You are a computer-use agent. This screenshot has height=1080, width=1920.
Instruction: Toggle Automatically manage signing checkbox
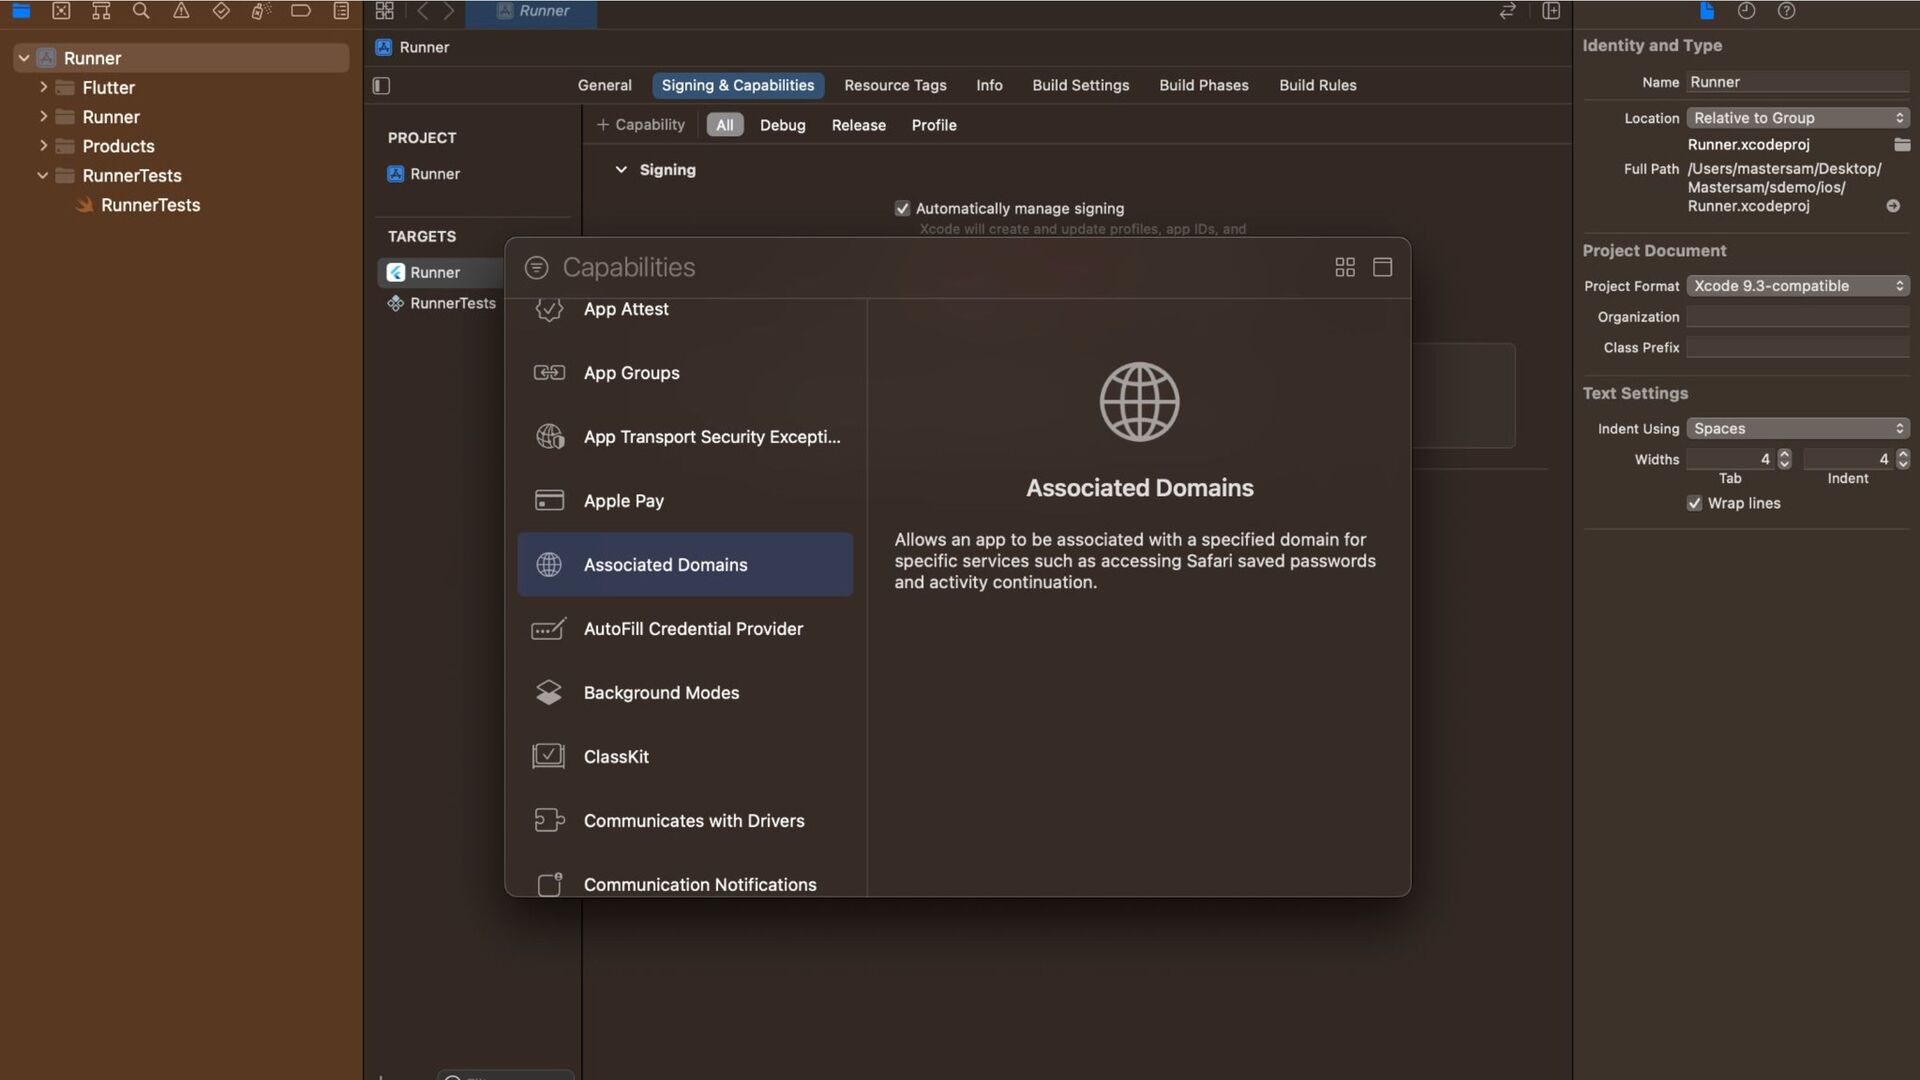[902, 209]
